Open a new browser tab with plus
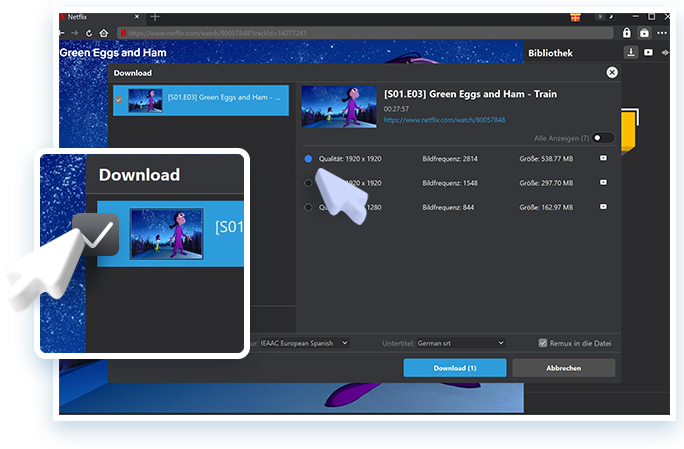This screenshot has height=449, width=684. coord(155,17)
